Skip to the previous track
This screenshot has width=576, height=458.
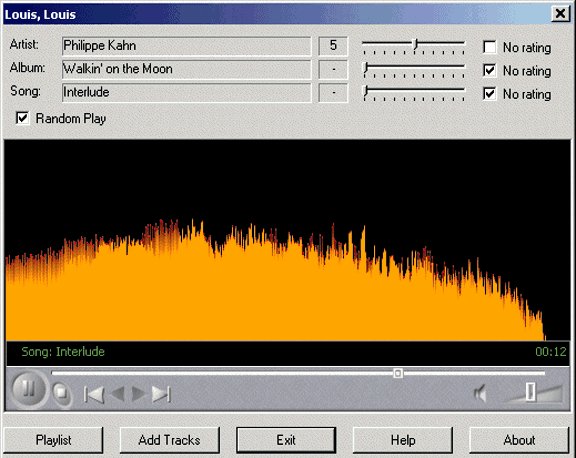[x=94, y=394]
